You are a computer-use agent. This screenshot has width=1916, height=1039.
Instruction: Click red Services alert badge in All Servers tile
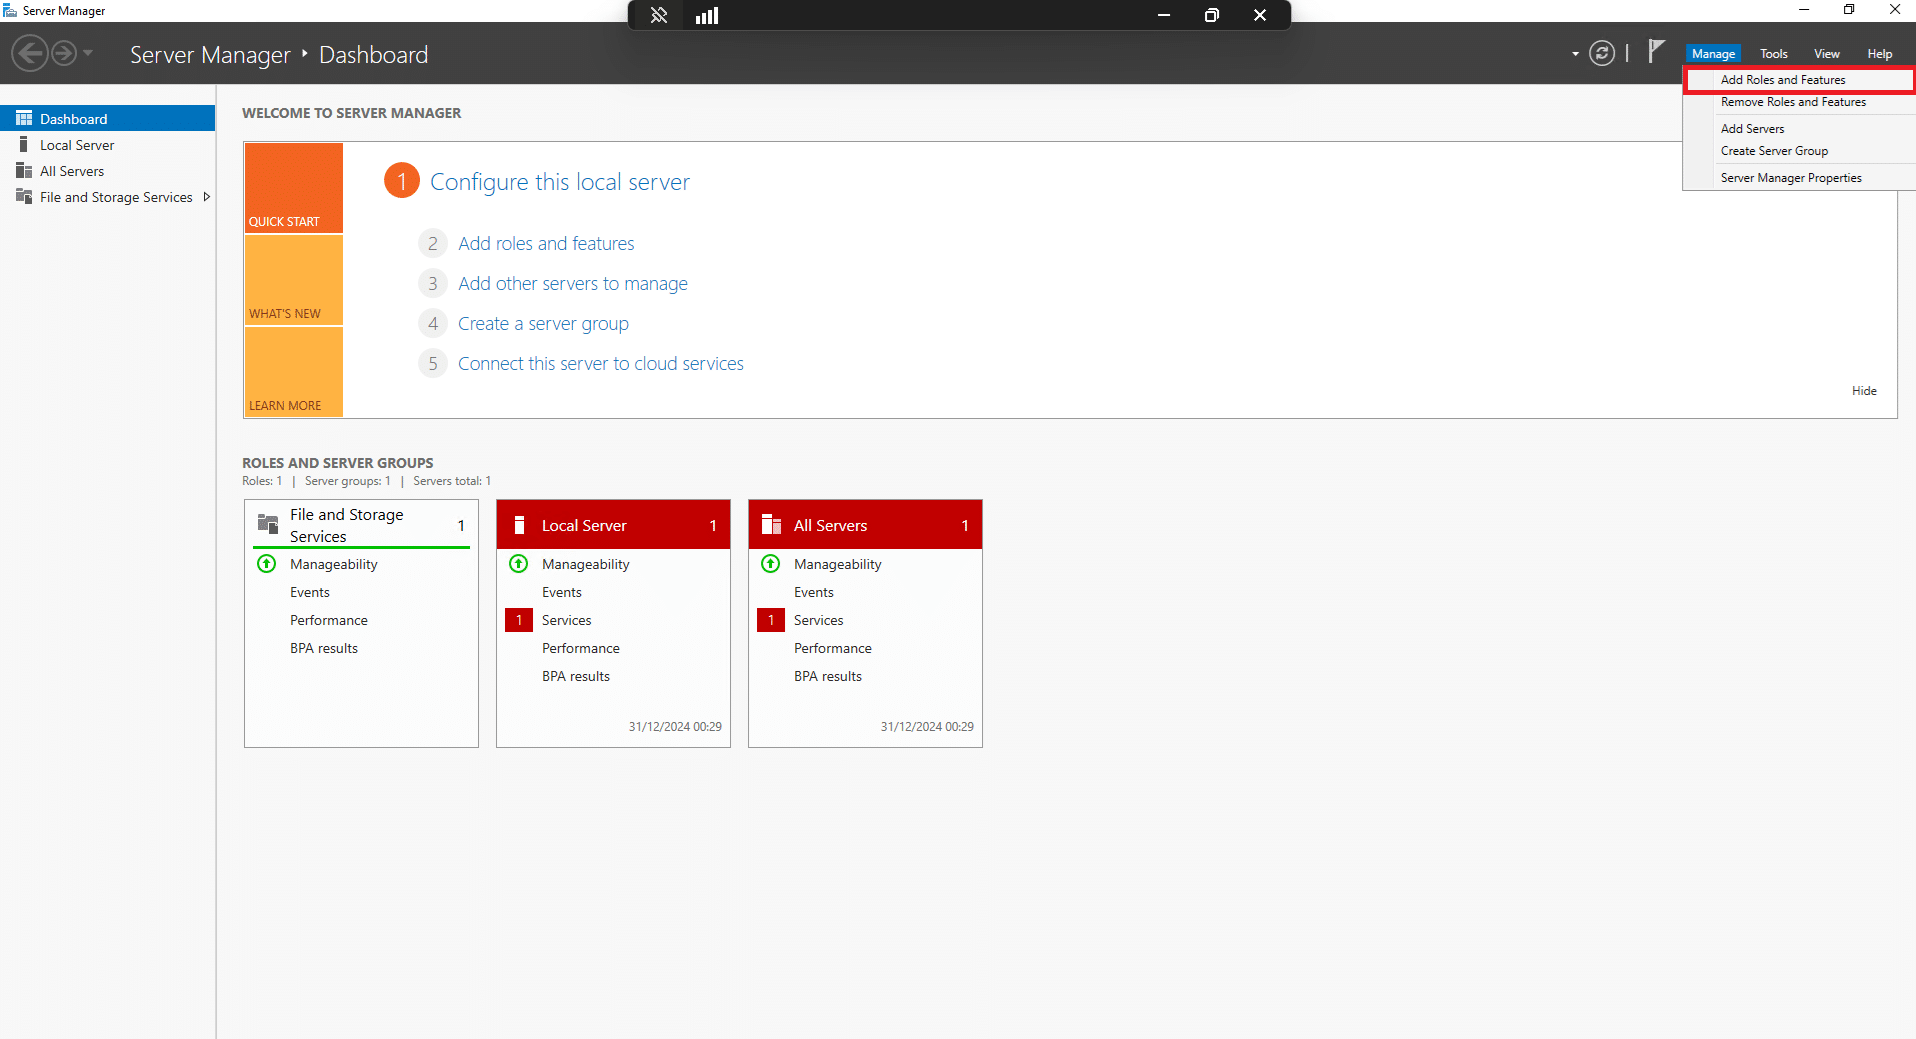tap(771, 620)
